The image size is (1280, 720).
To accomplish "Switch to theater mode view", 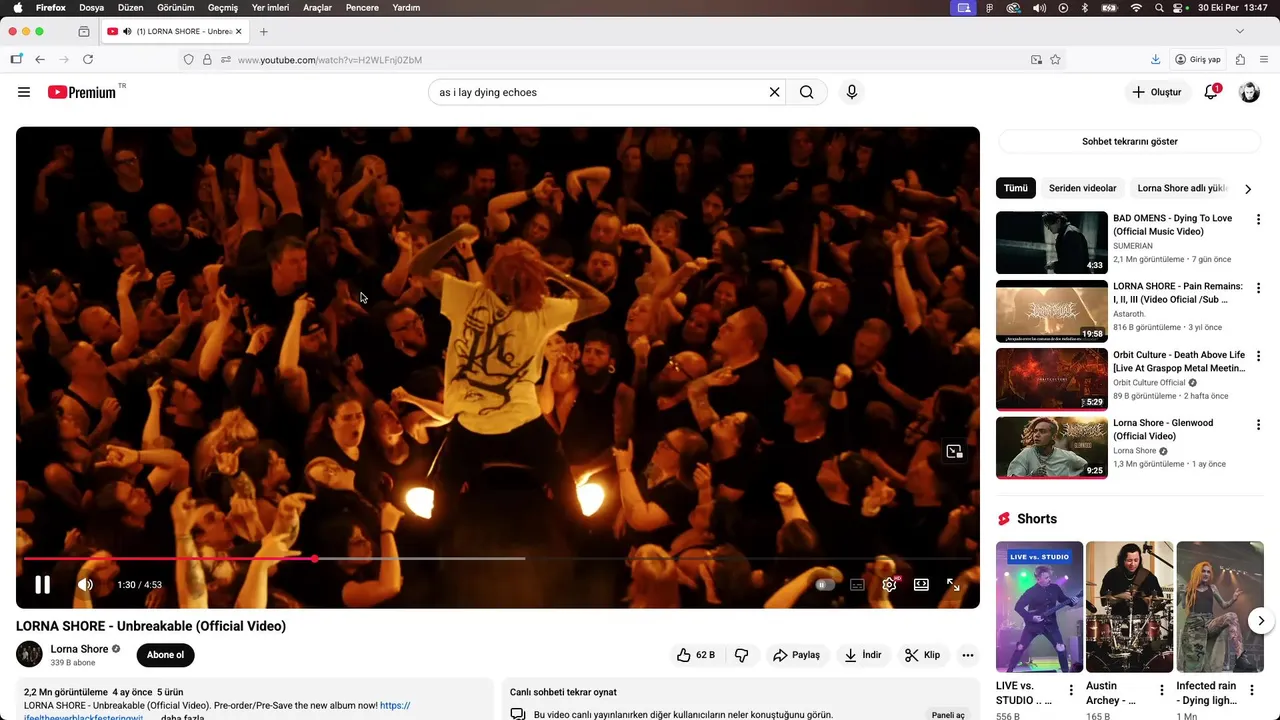I will pos(921,585).
